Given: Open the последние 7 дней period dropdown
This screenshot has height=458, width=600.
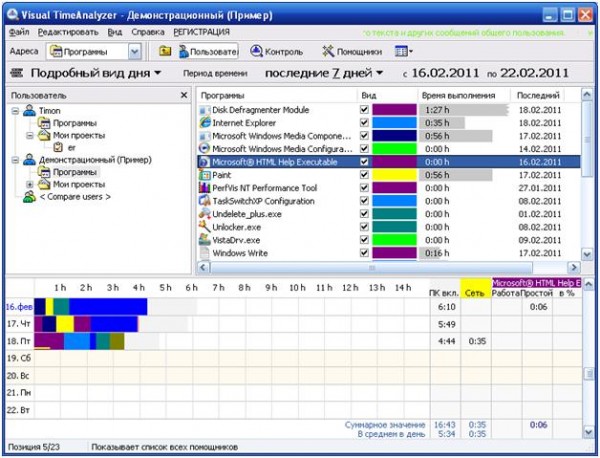Looking at the screenshot, I should tap(380, 73).
